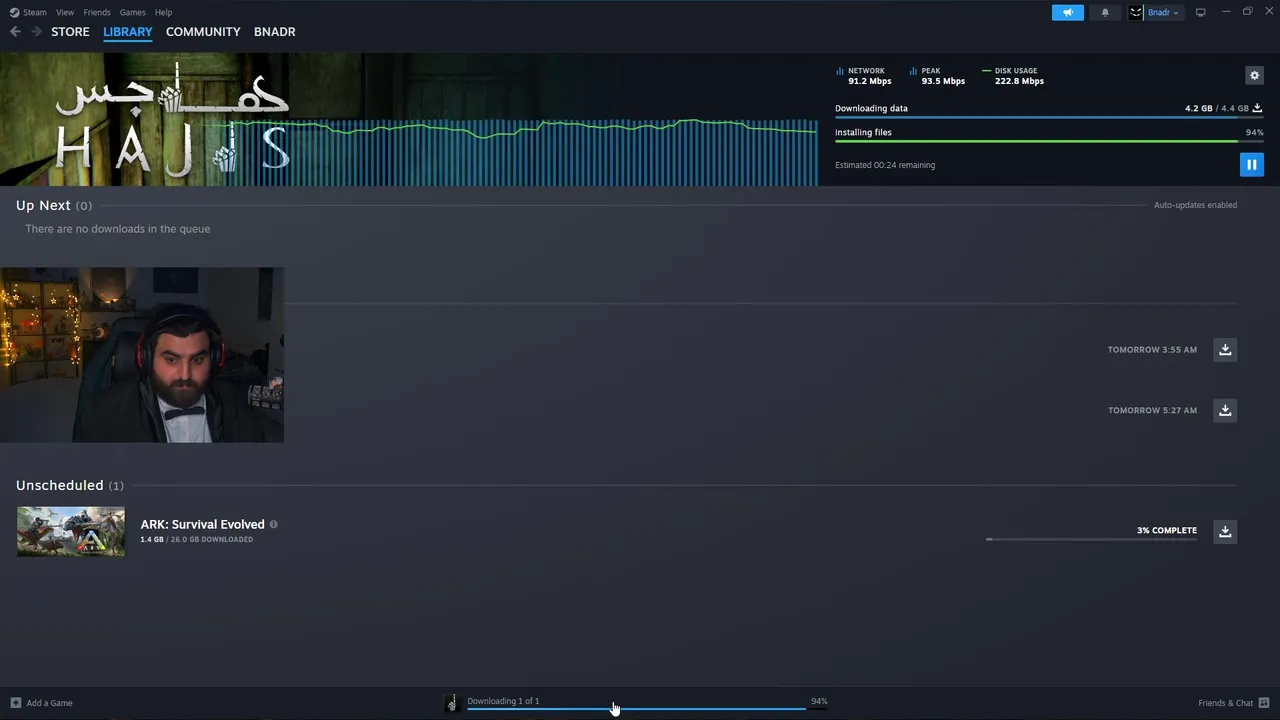Open the Friends menu
The image size is (1280, 720).
click(x=97, y=12)
